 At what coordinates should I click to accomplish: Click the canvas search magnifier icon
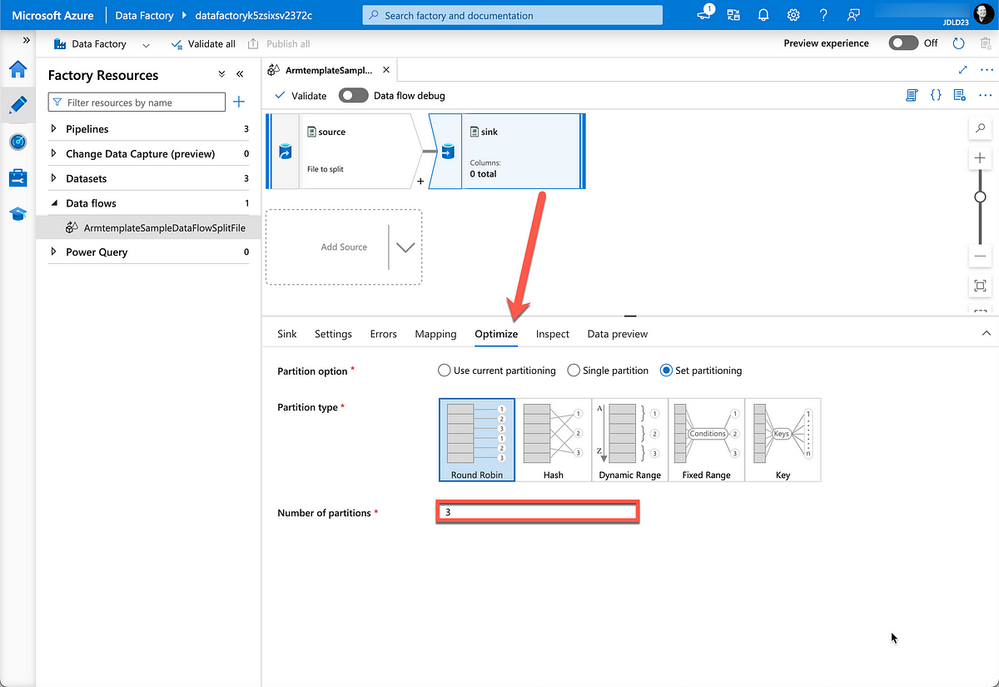coord(980,129)
